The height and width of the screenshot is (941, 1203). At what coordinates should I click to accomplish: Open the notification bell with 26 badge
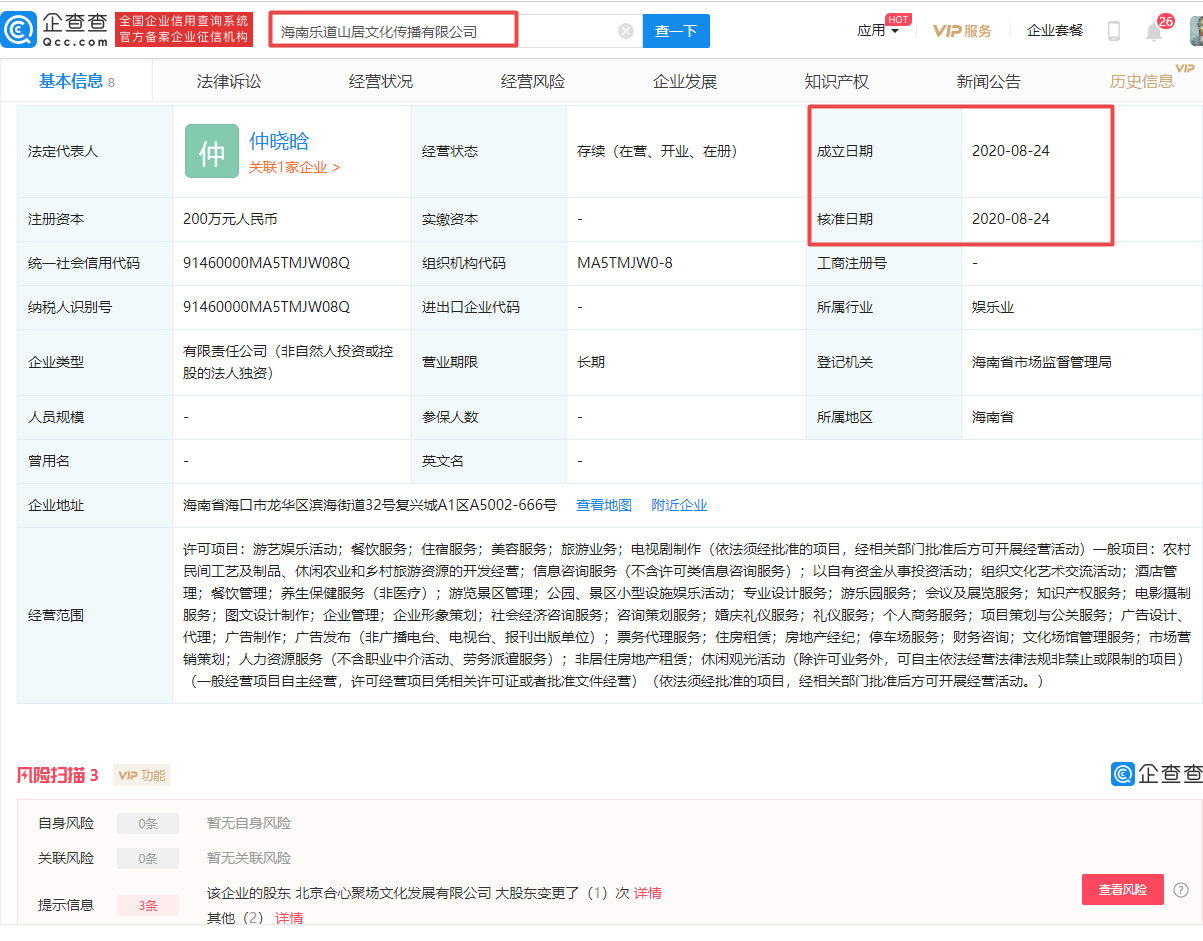click(x=1154, y=31)
